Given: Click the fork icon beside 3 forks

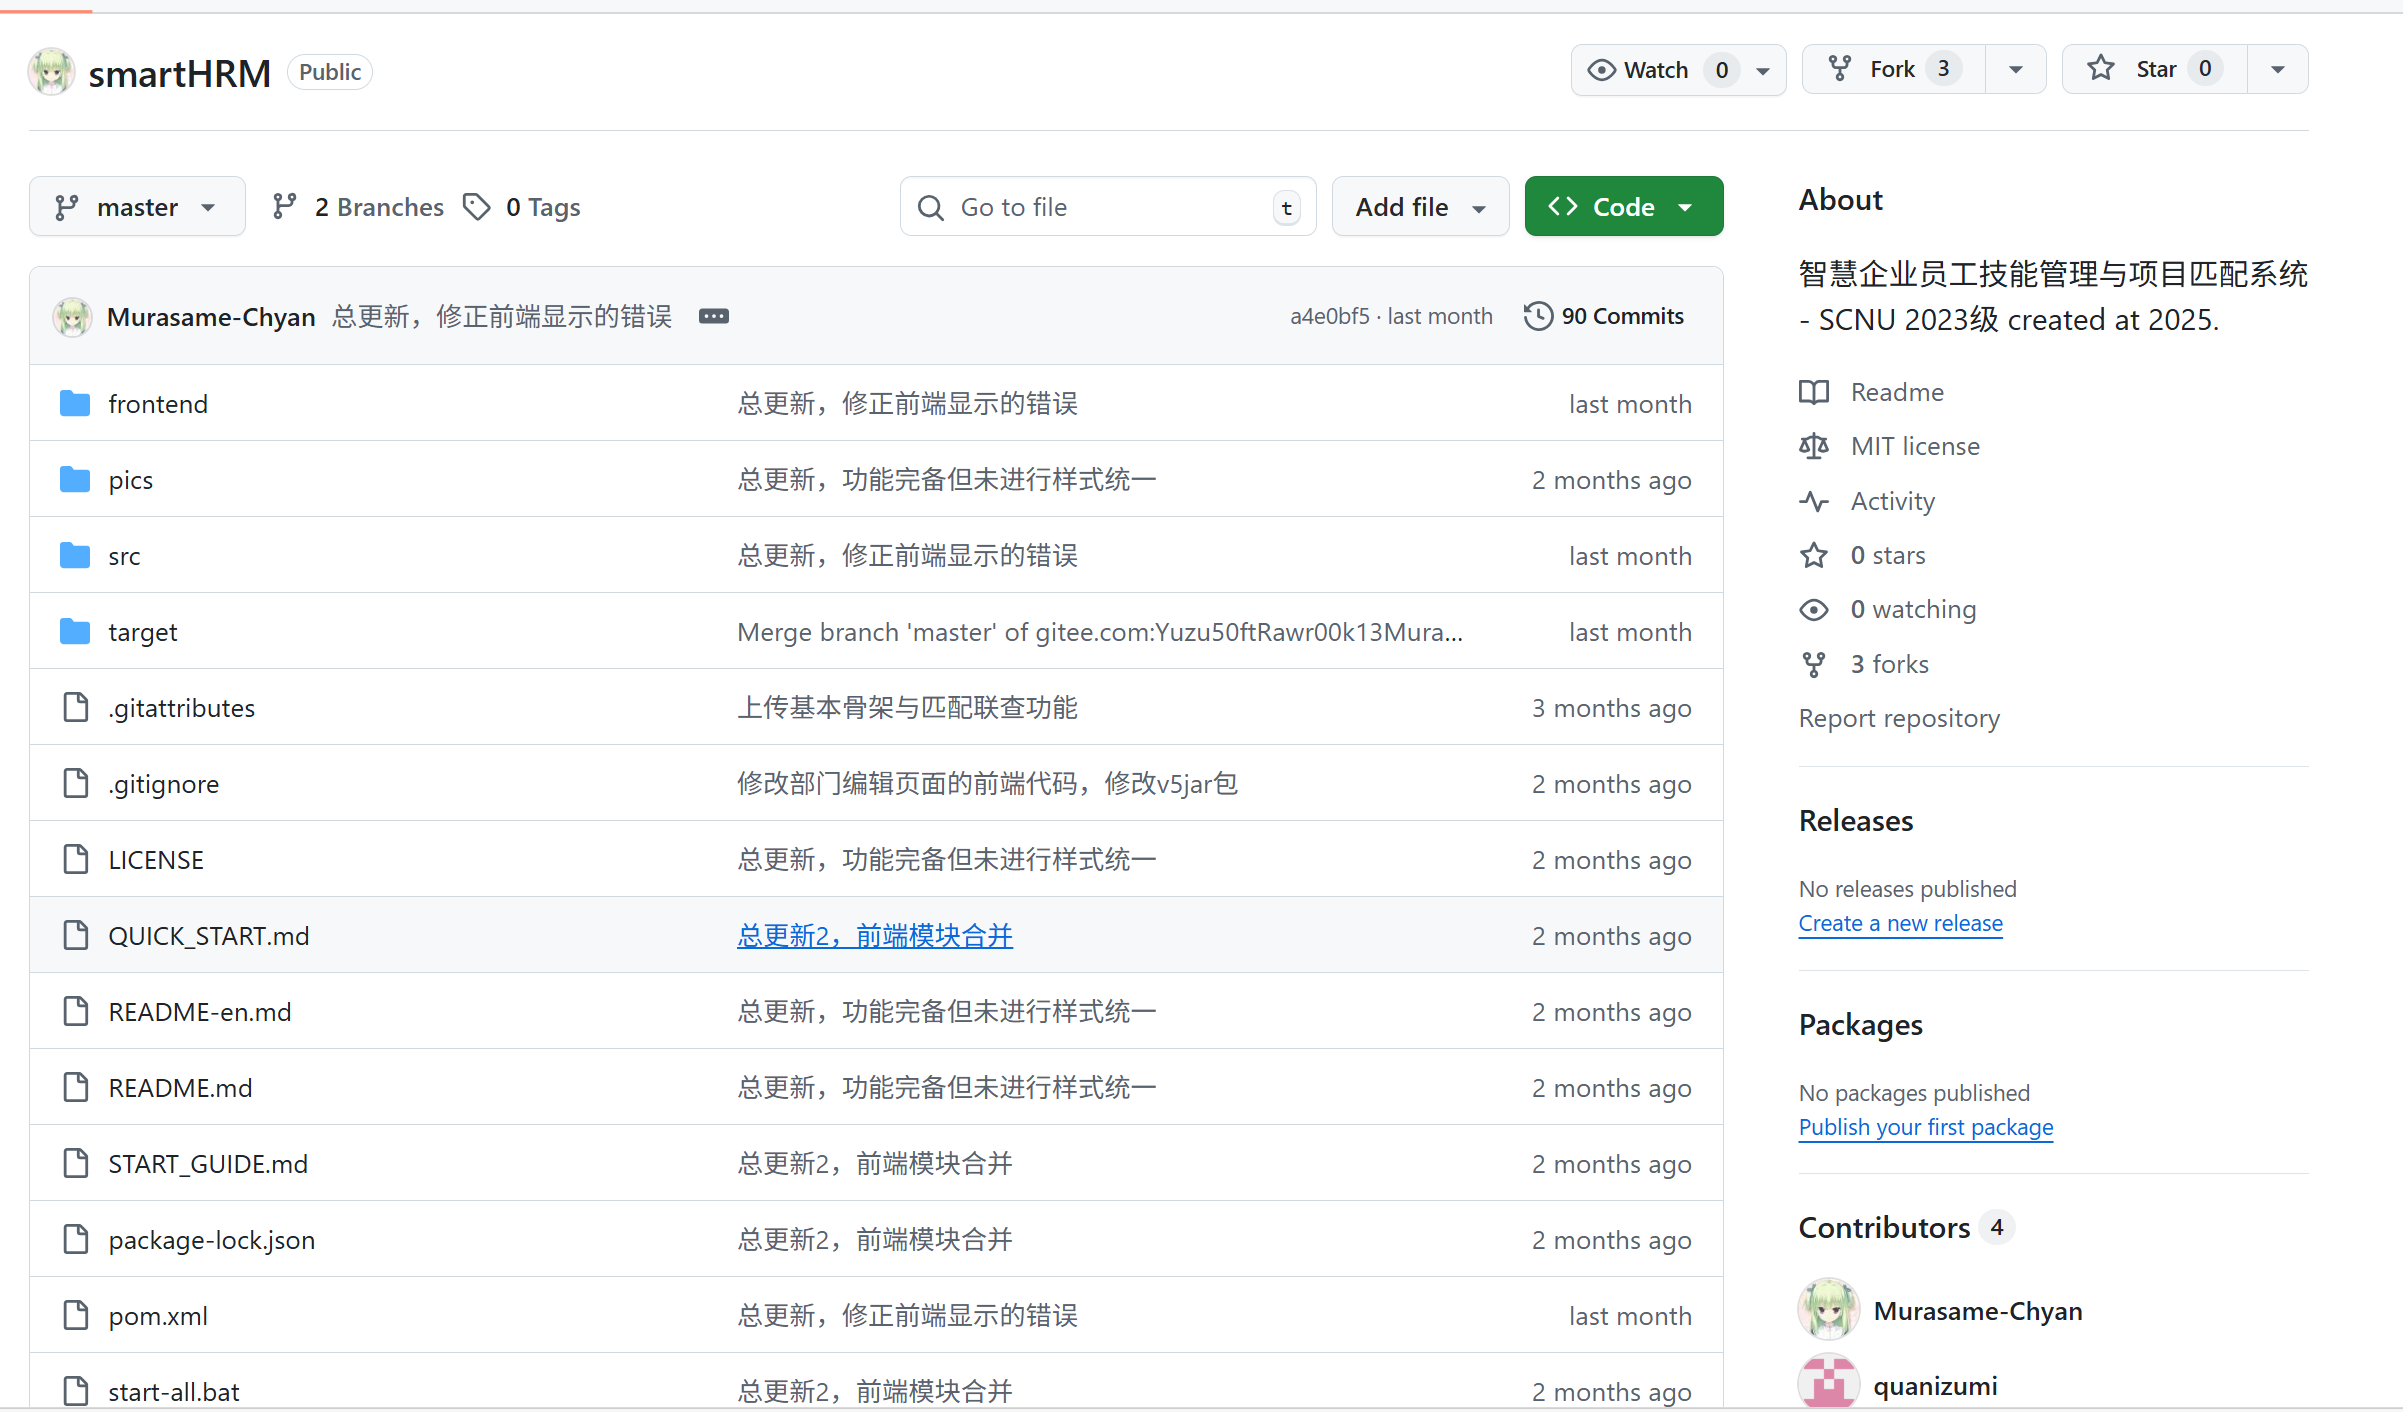Looking at the screenshot, I should (x=1814, y=664).
